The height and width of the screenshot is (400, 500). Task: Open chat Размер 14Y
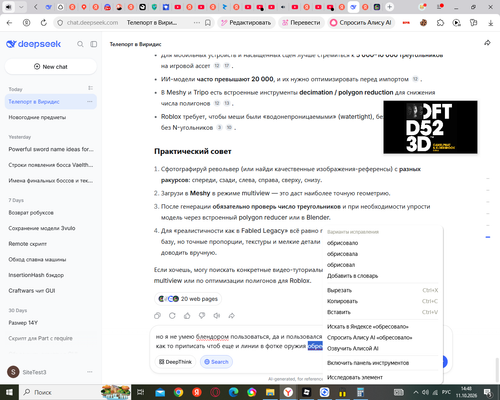point(51,323)
